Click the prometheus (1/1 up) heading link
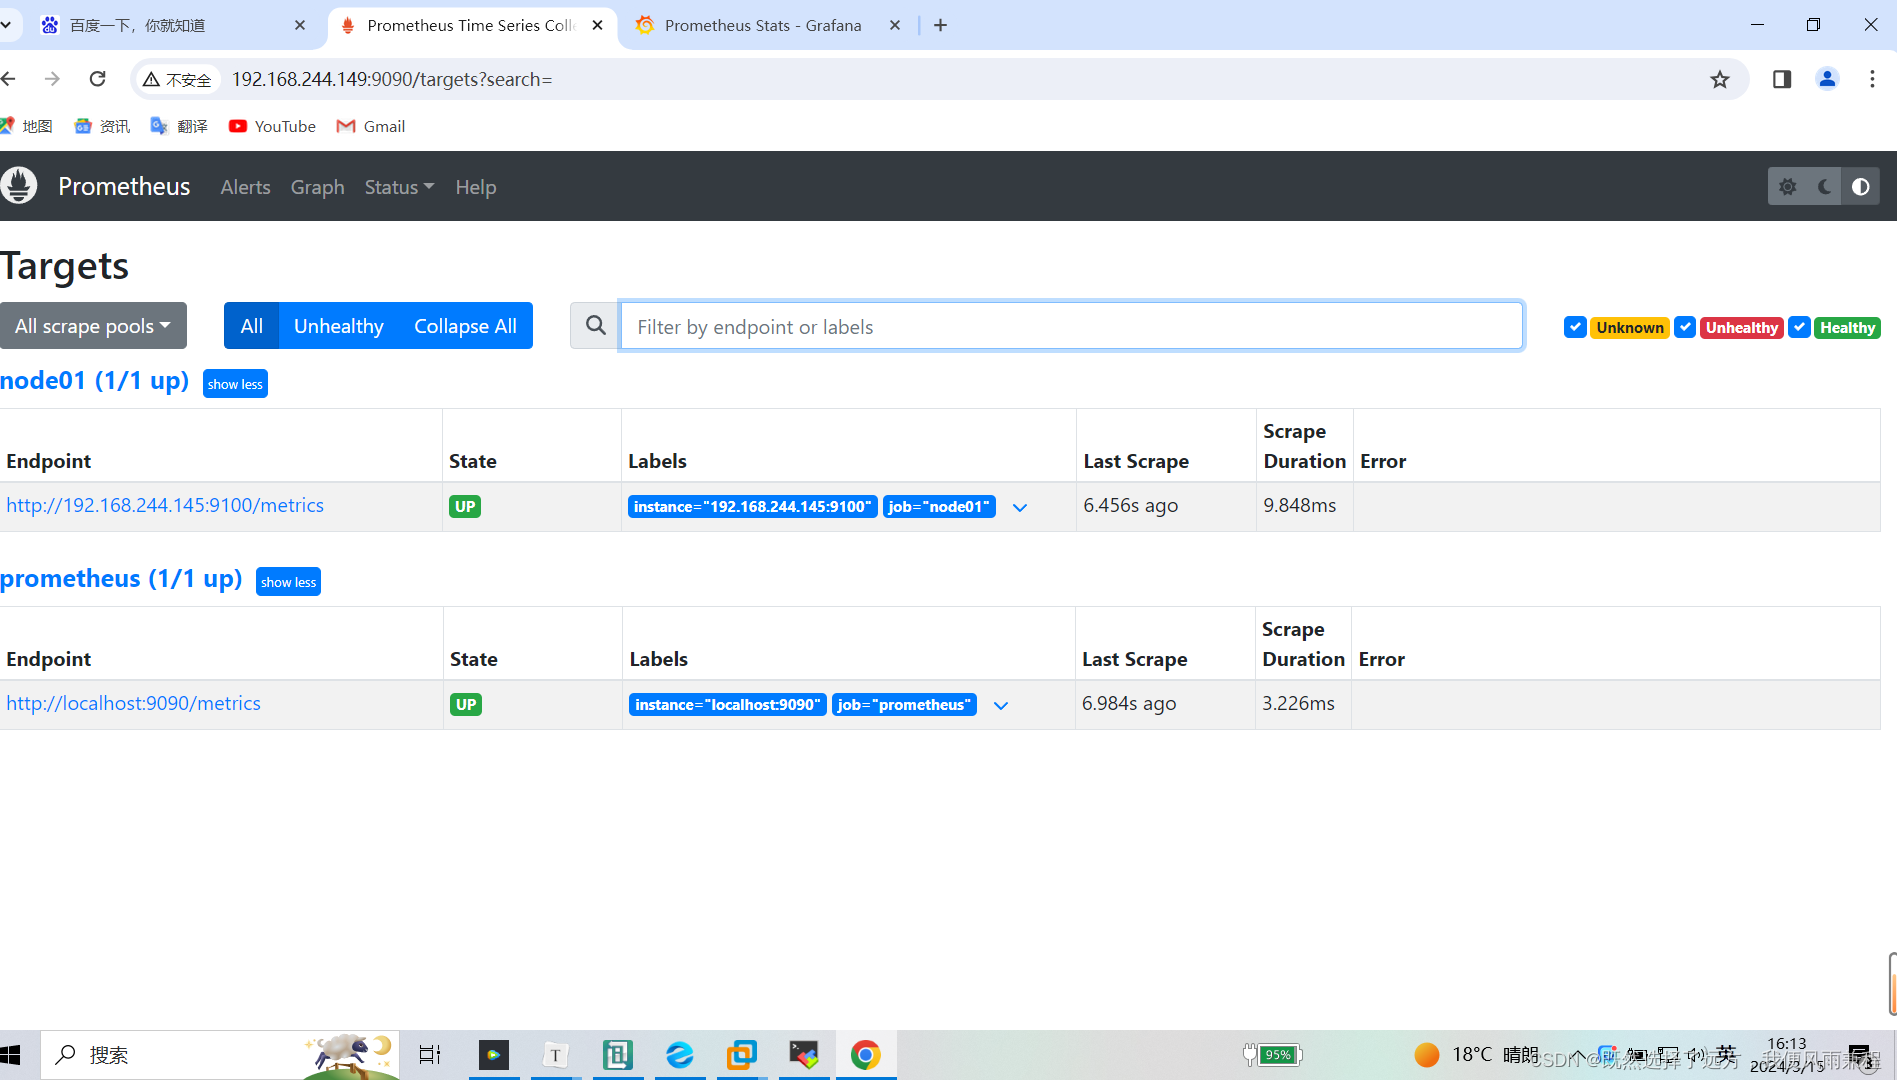Viewport: 1897px width, 1080px height. click(121, 579)
